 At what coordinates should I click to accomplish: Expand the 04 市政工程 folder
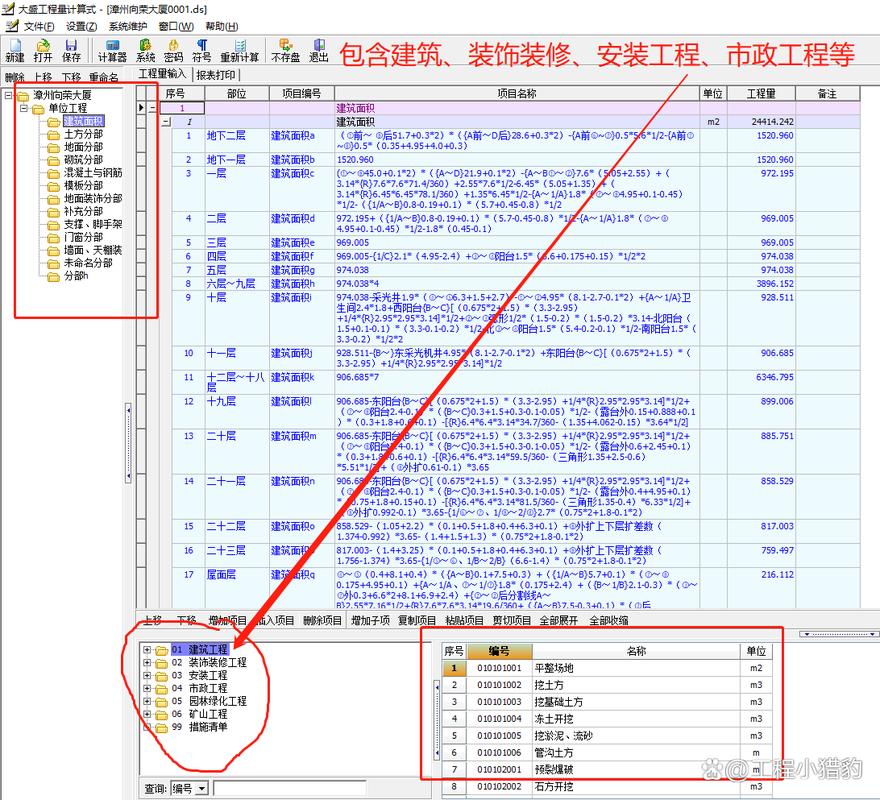(147, 688)
